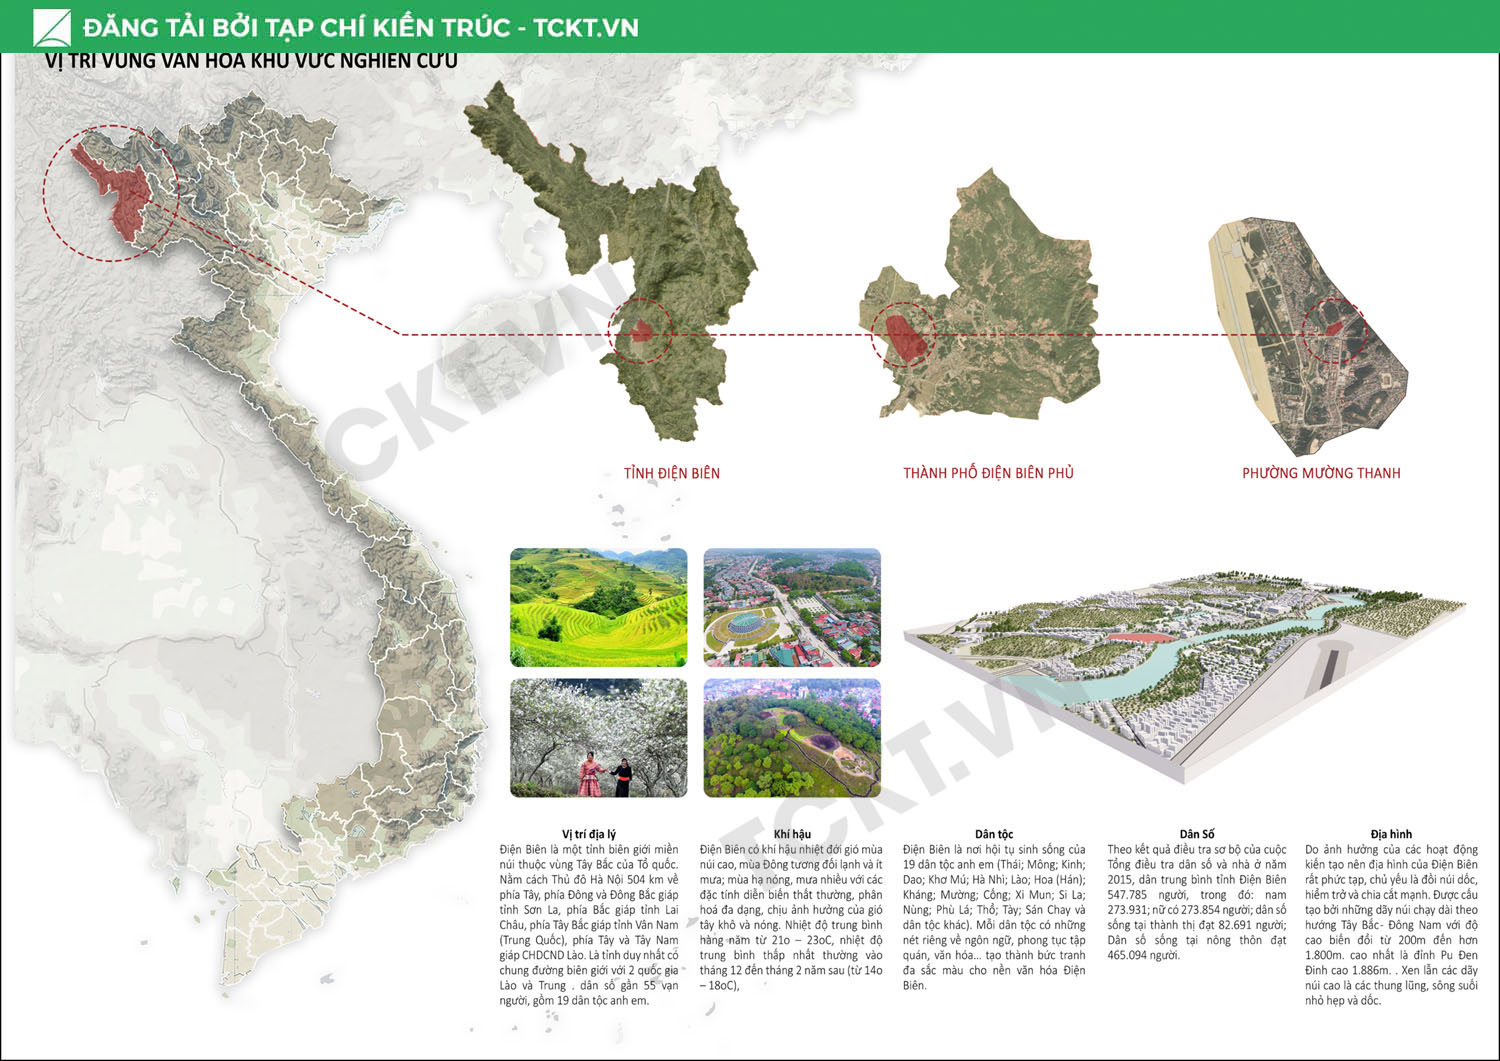Click the 'TỈNH ĐIỆN BIÊN' label
Screen dimensions: 1500x1061
(x=671, y=473)
